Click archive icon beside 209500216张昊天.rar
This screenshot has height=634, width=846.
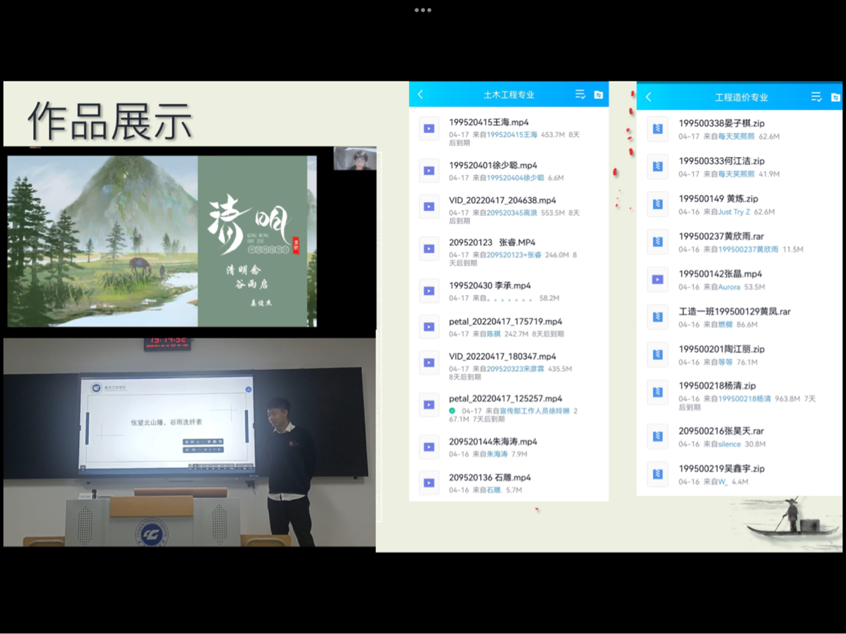(657, 437)
